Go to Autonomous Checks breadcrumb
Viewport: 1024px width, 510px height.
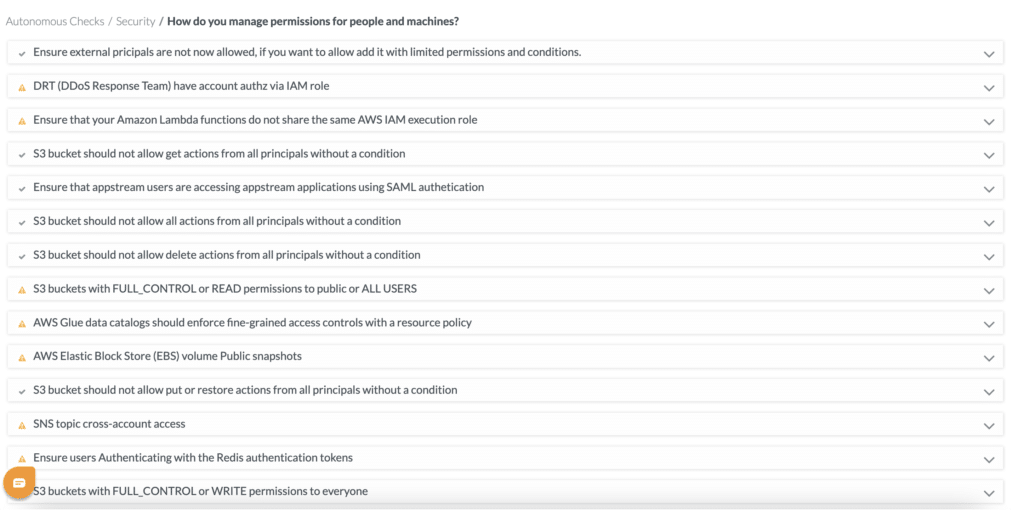point(55,21)
